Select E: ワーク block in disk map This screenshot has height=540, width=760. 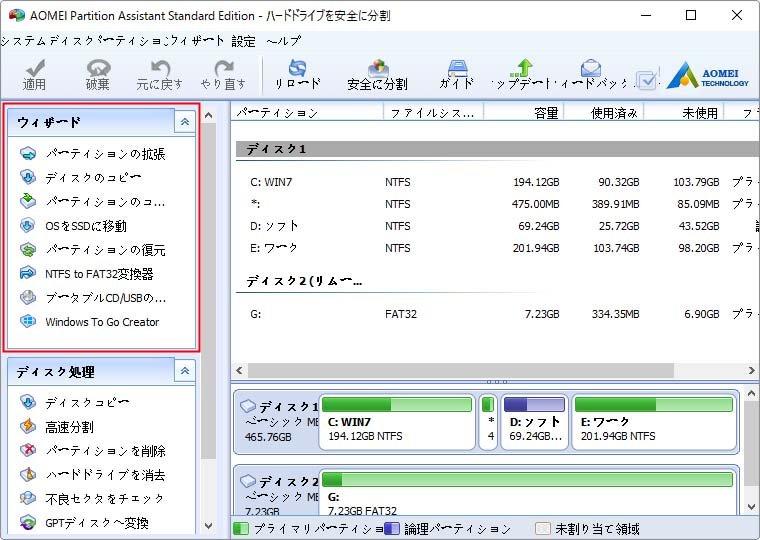pyautogui.click(x=654, y=422)
